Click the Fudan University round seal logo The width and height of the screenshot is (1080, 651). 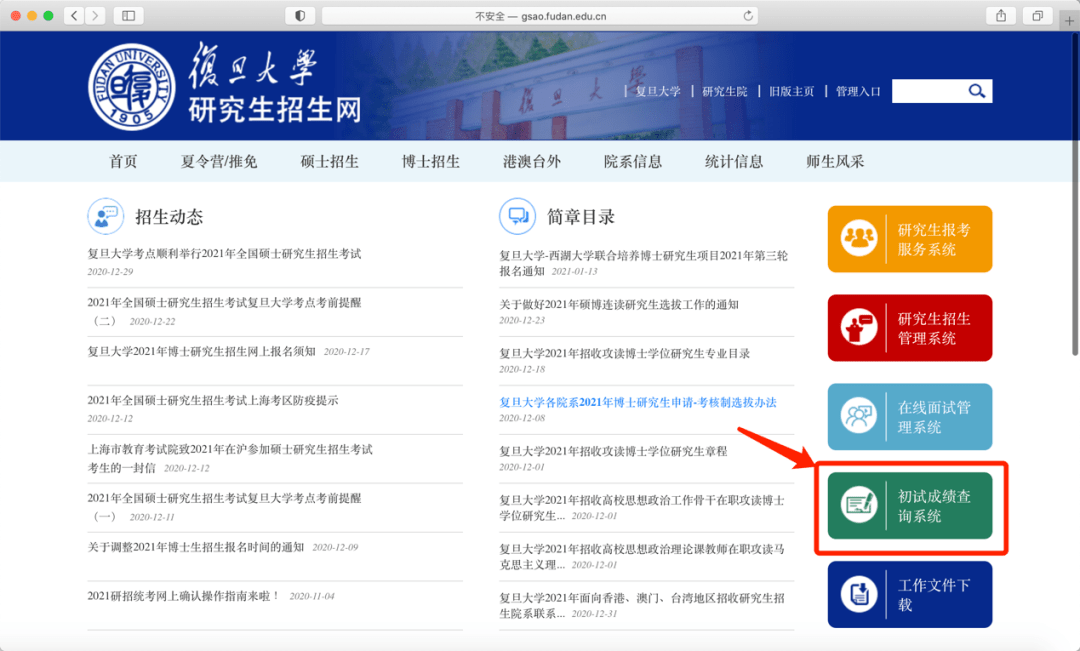point(132,87)
